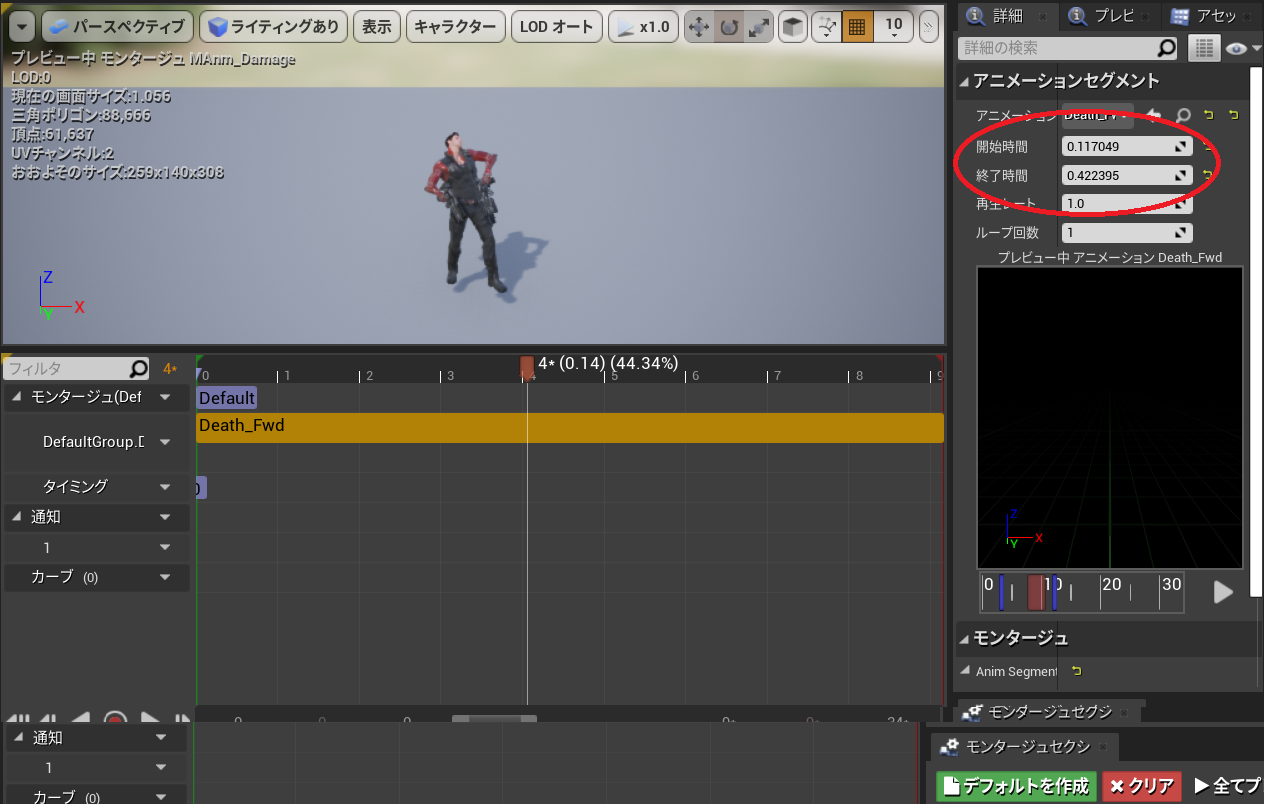Open the キャラクター menu
Image resolution: width=1264 pixels, height=804 pixels.
tap(456, 27)
